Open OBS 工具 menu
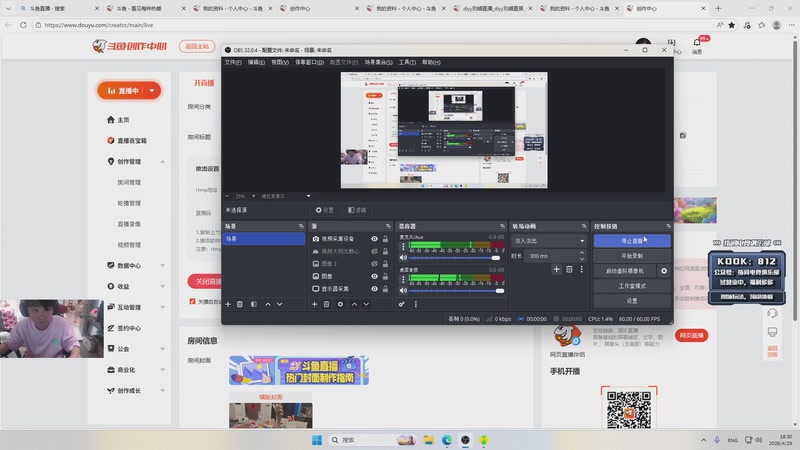800x450 pixels. point(407,62)
